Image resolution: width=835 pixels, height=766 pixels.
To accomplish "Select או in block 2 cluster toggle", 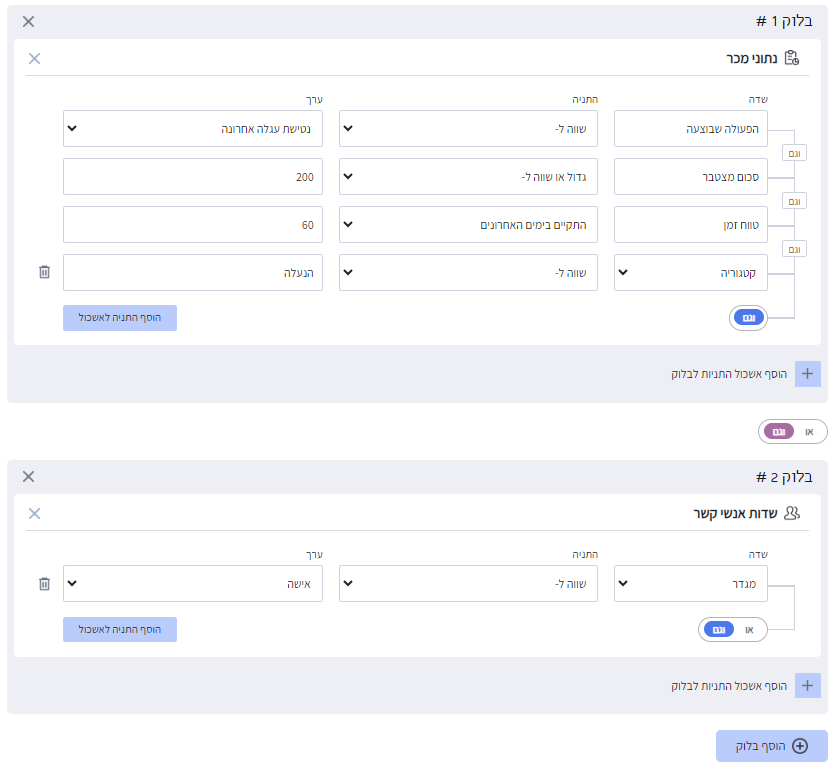I will [750, 630].
